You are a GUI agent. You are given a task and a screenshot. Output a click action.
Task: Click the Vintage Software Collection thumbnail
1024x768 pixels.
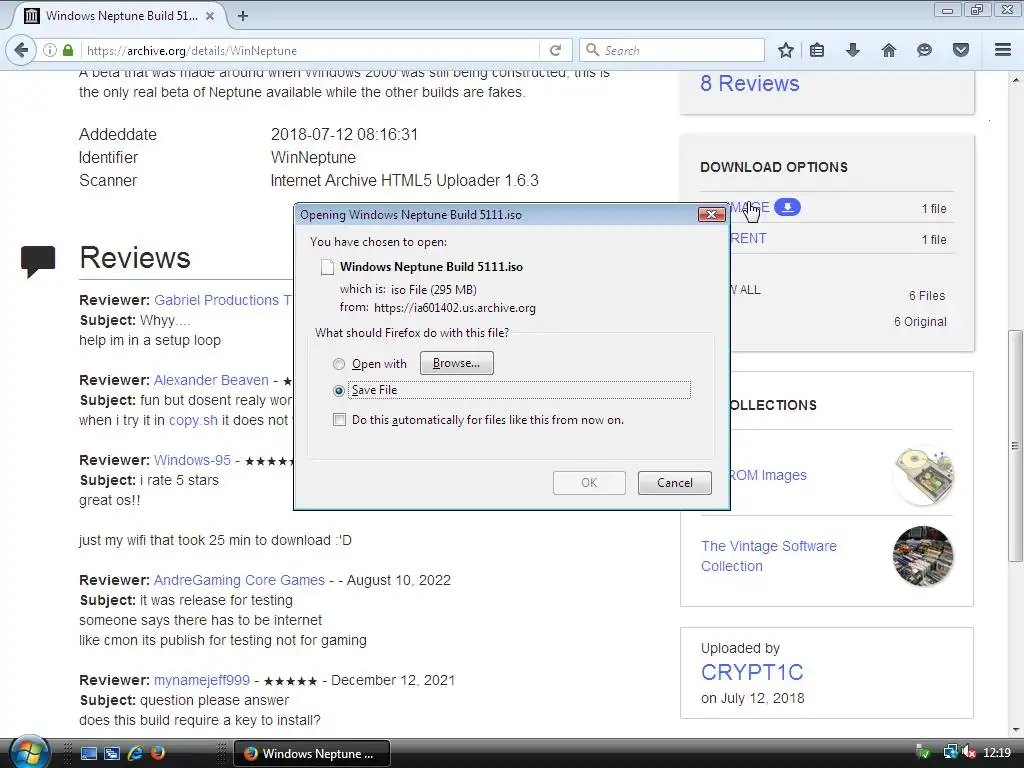(923, 556)
